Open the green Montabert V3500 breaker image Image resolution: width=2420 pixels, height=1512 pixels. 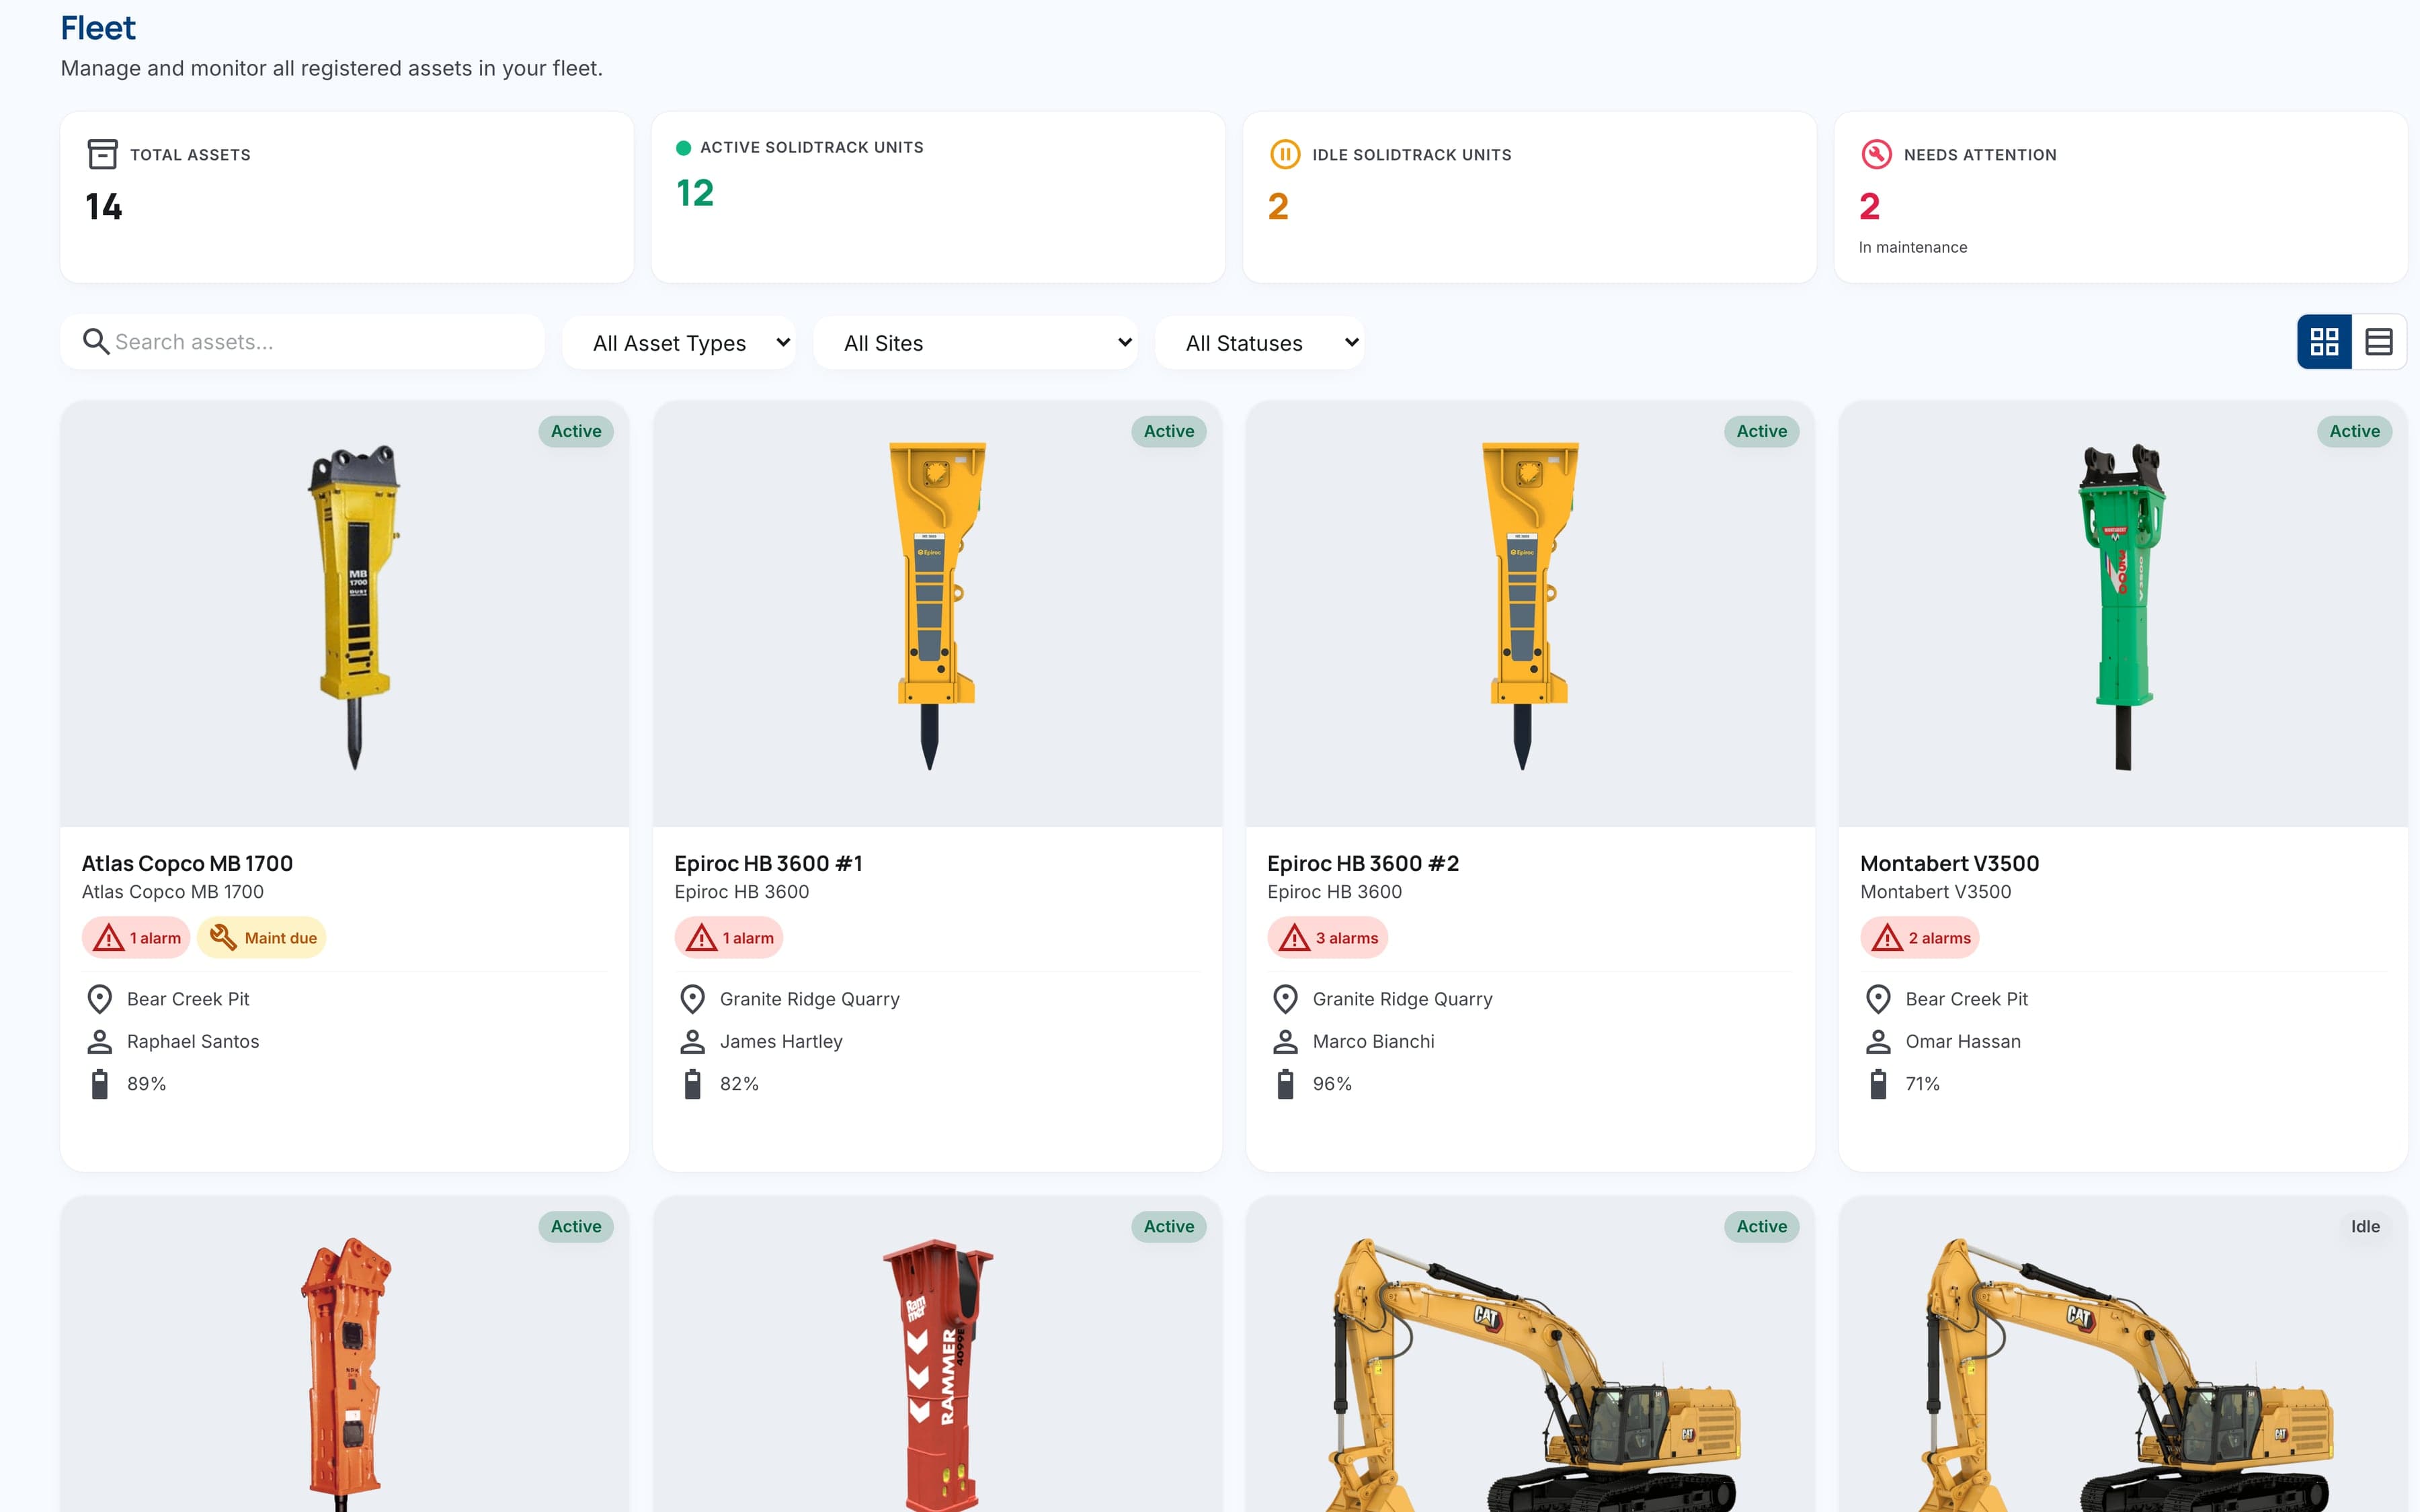2122,606
